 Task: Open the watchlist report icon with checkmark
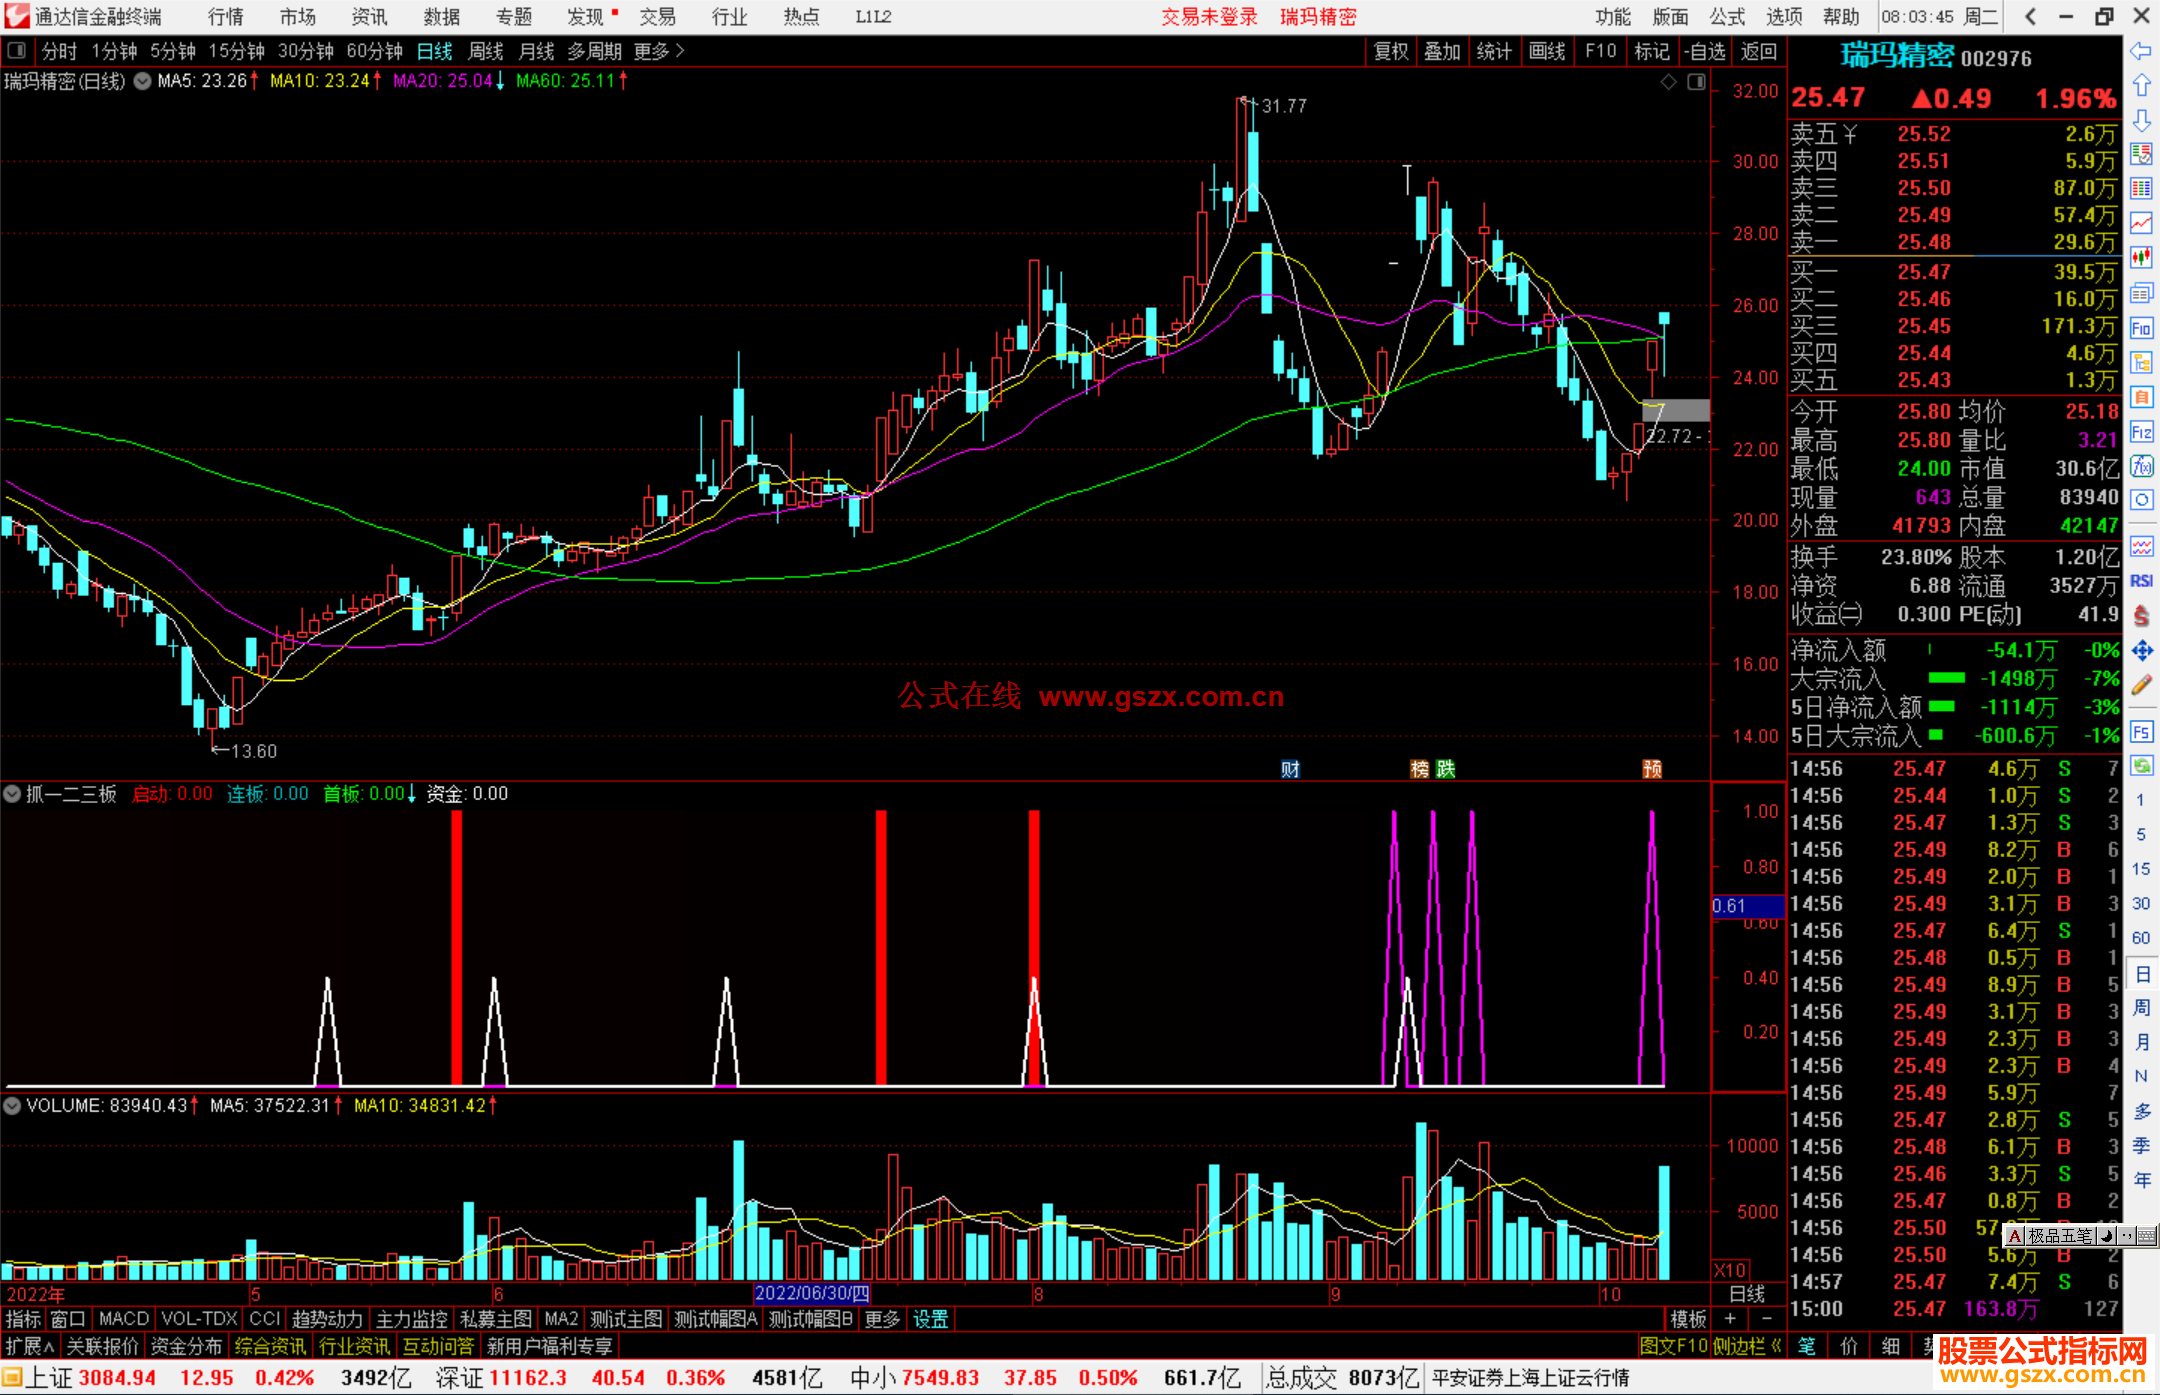2141,154
